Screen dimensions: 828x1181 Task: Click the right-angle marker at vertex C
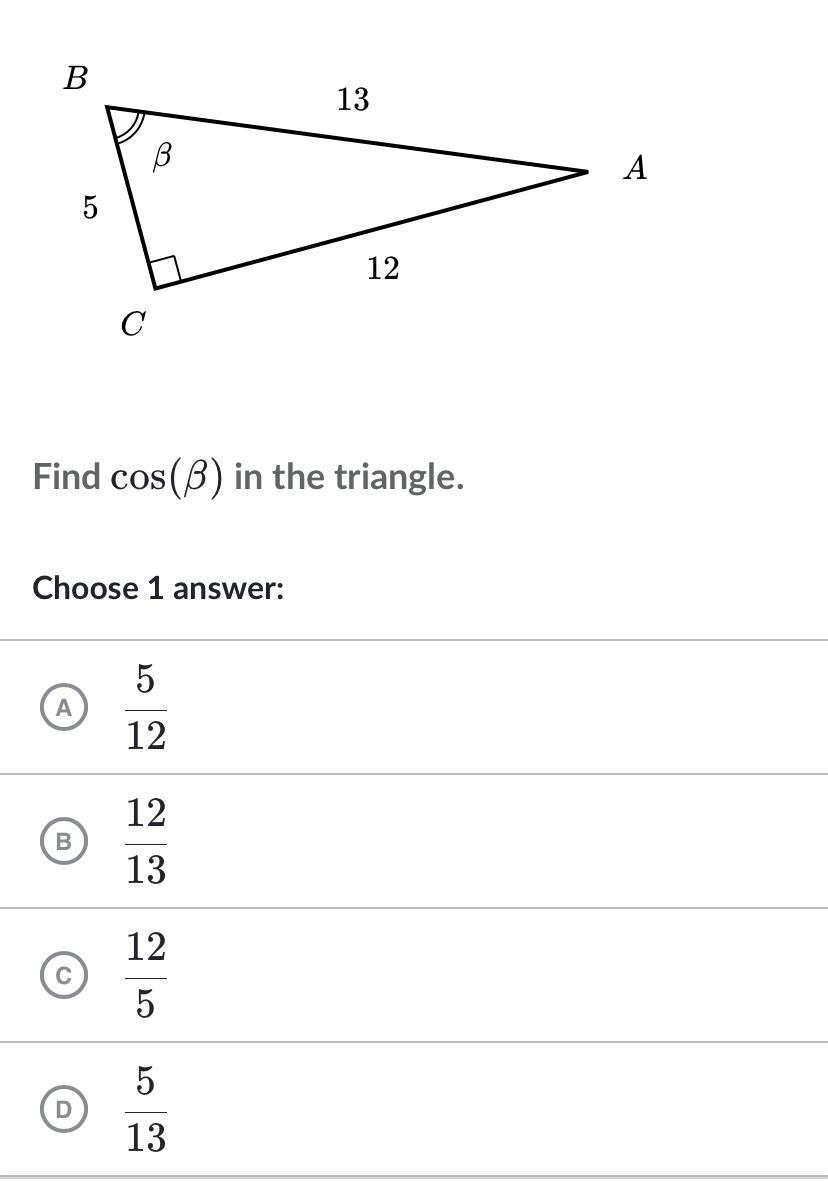pyautogui.click(x=165, y=270)
